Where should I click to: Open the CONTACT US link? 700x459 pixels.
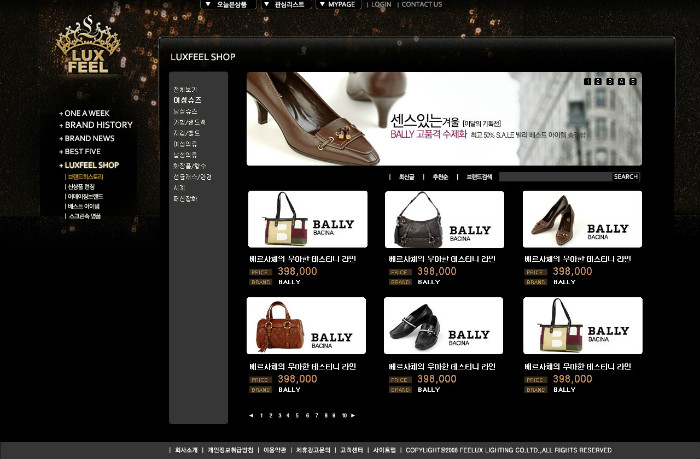422,4
